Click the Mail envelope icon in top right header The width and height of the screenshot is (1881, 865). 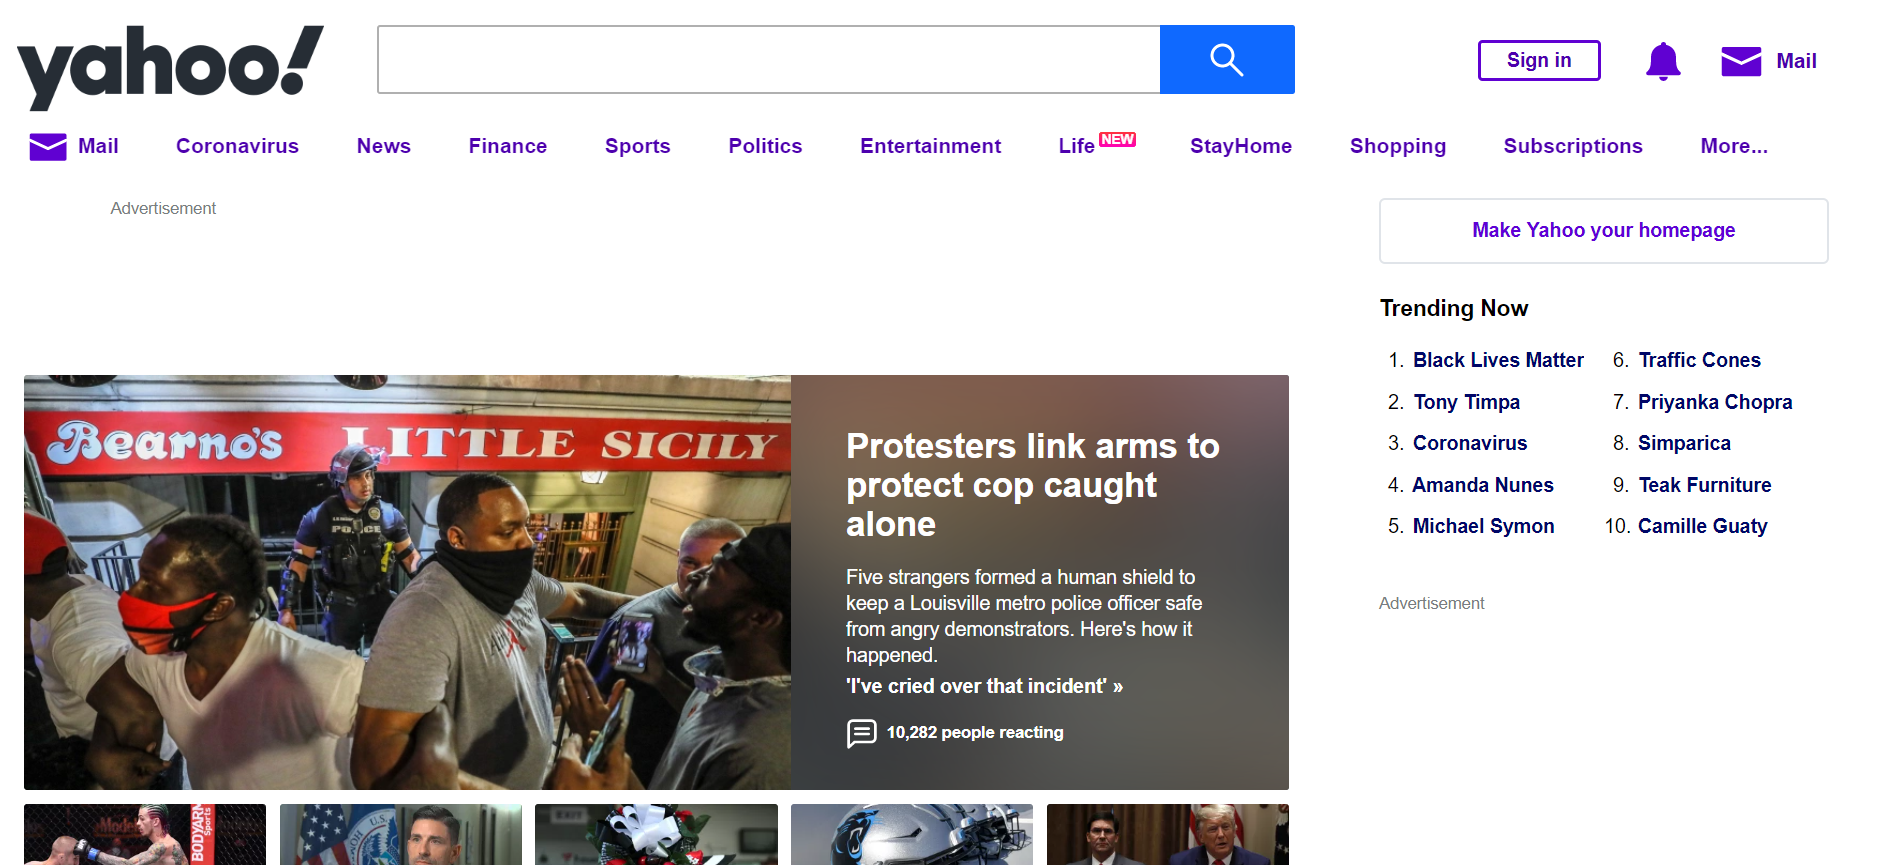coord(1741,61)
